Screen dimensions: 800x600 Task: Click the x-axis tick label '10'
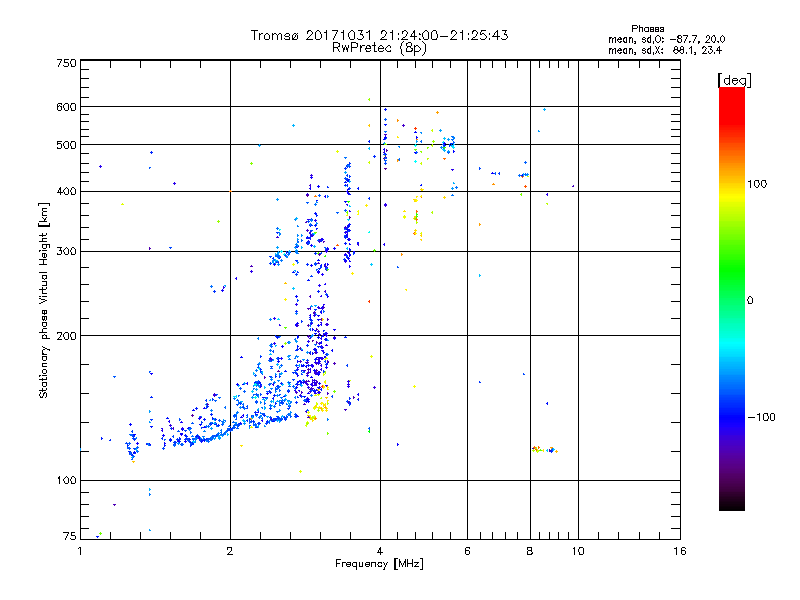(x=578, y=551)
